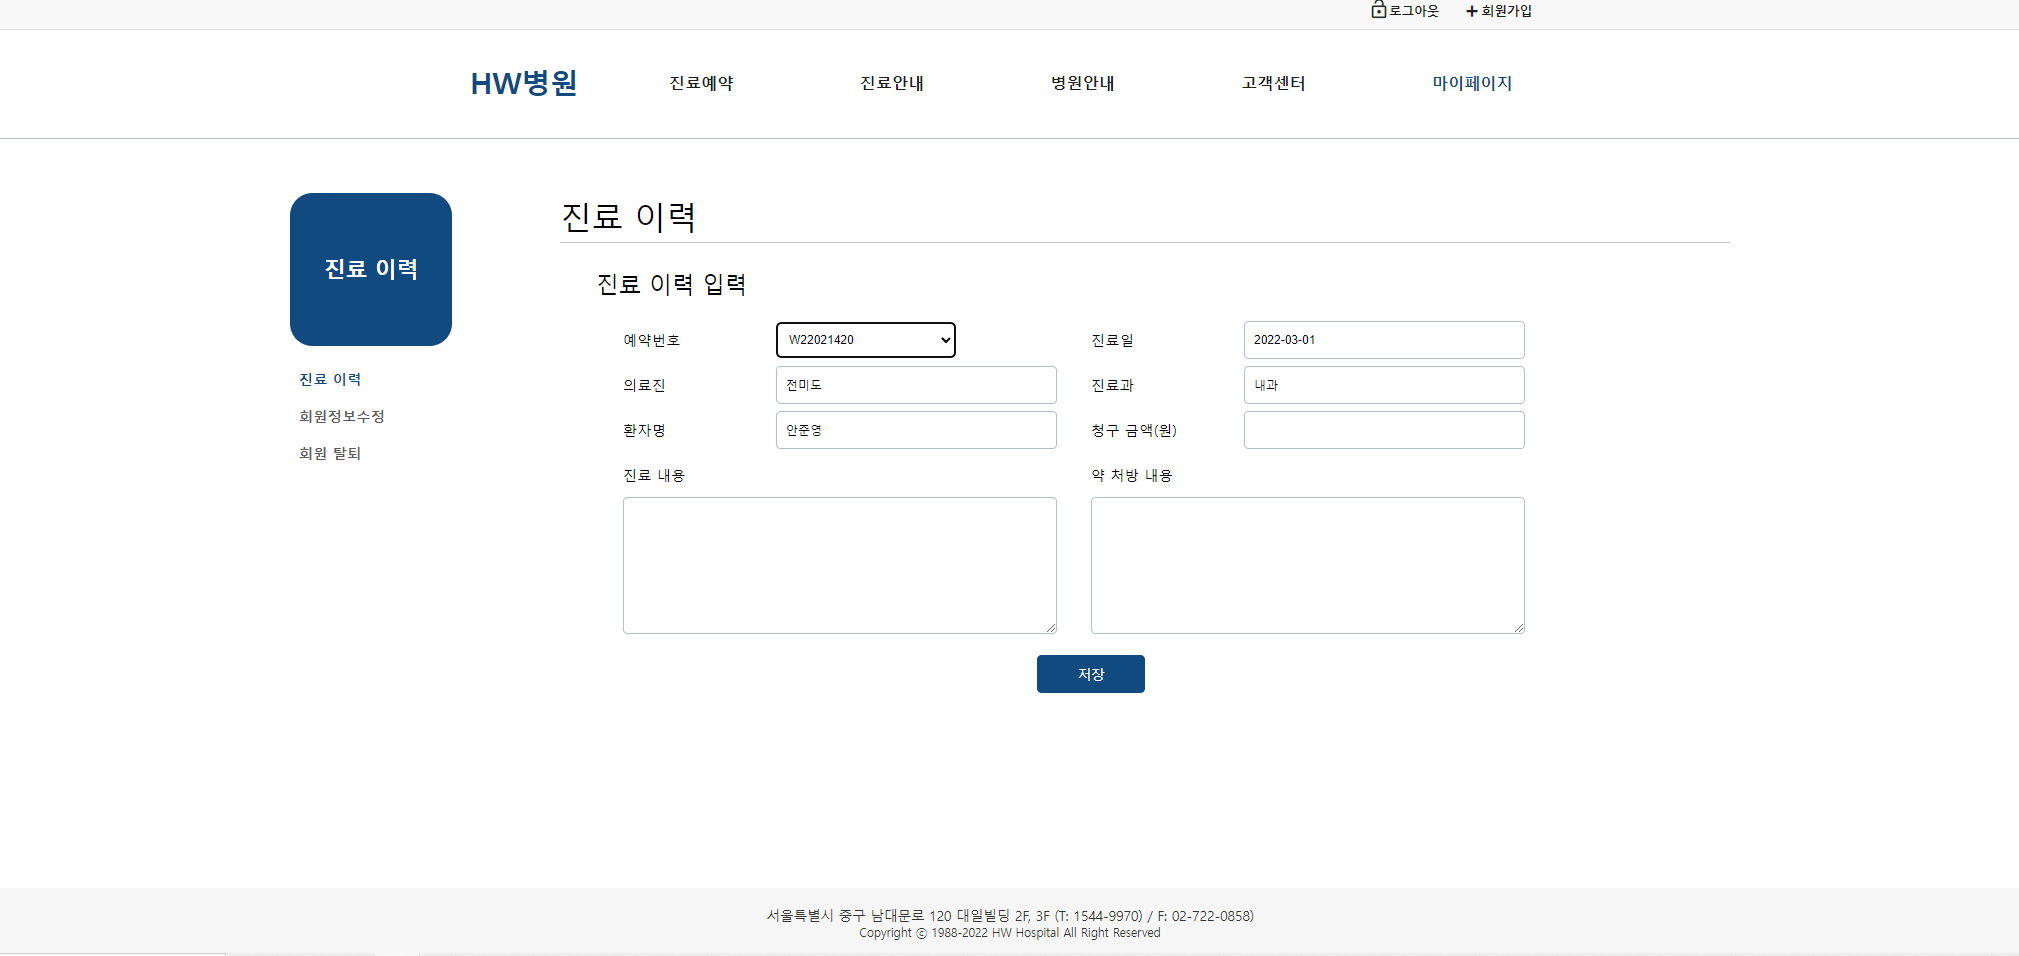Open the 예약번호 dropdown

point(864,340)
